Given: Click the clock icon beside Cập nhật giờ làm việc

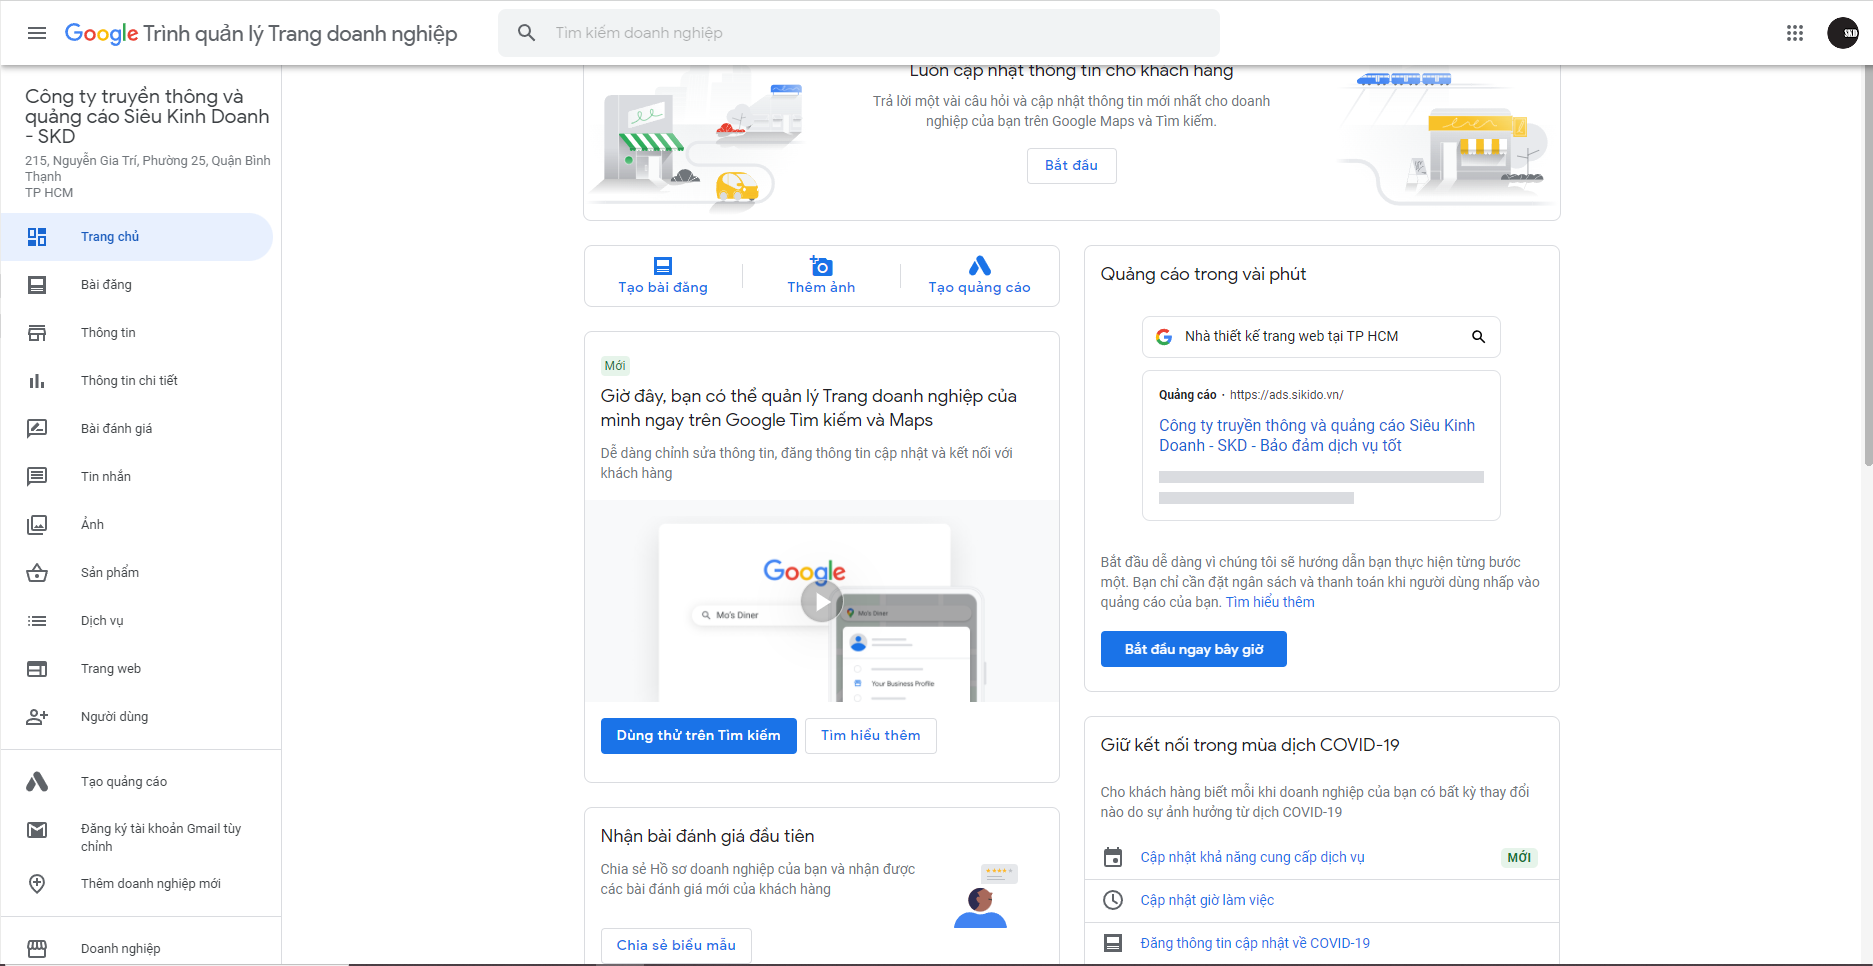Looking at the screenshot, I should (1113, 900).
